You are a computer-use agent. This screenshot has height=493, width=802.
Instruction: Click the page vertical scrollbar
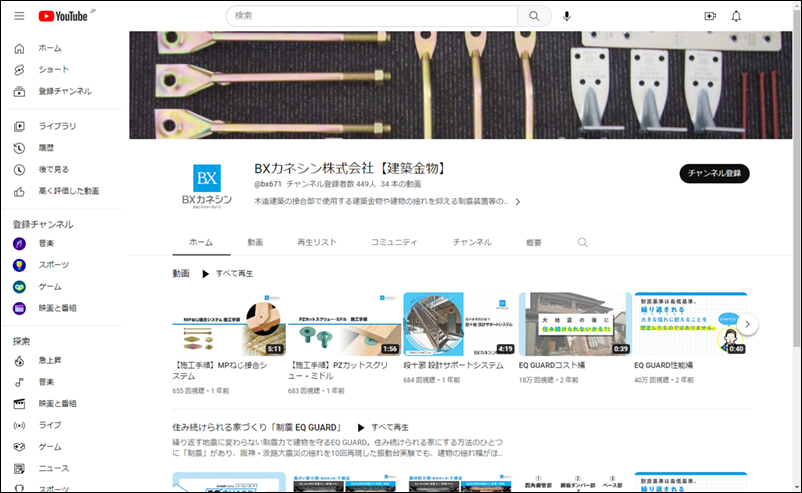(x=797, y=179)
